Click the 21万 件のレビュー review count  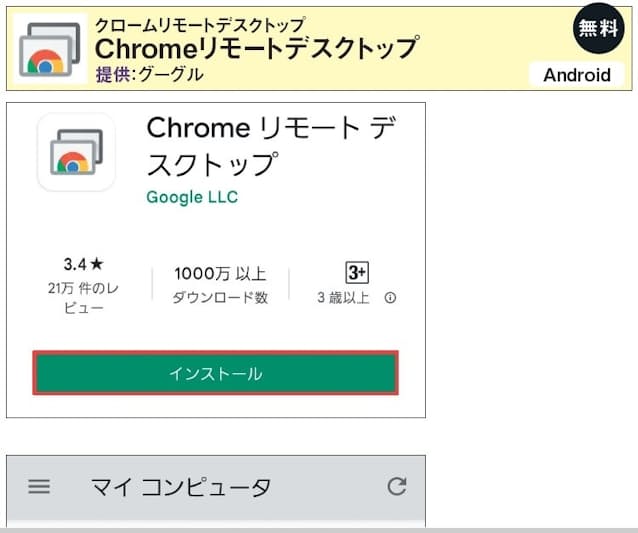(83, 298)
